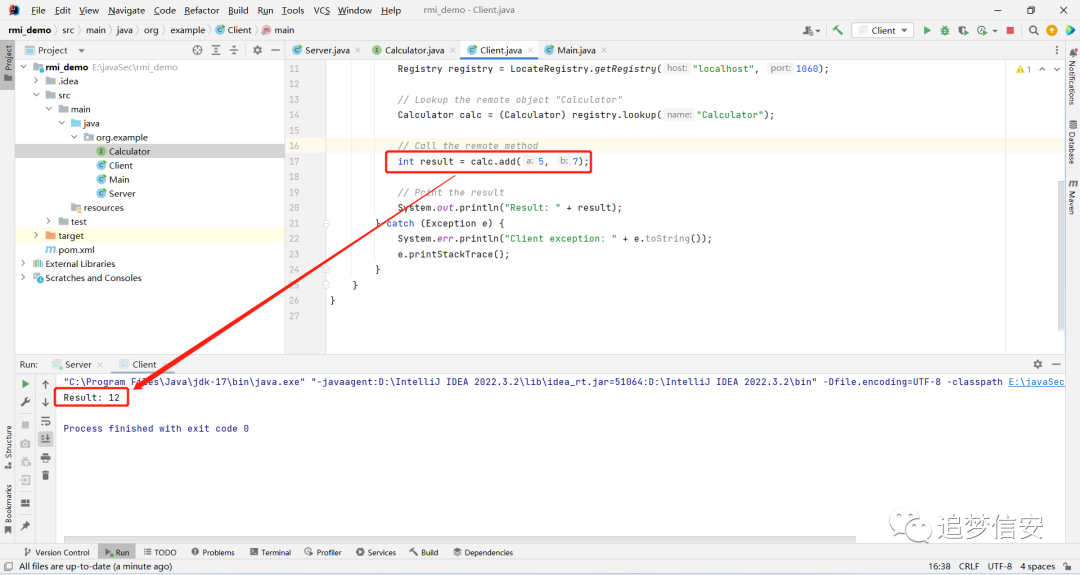Open the classpath link in console output
Image resolution: width=1080 pixels, height=575 pixels.
pyautogui.click(x=1036, y=381)
